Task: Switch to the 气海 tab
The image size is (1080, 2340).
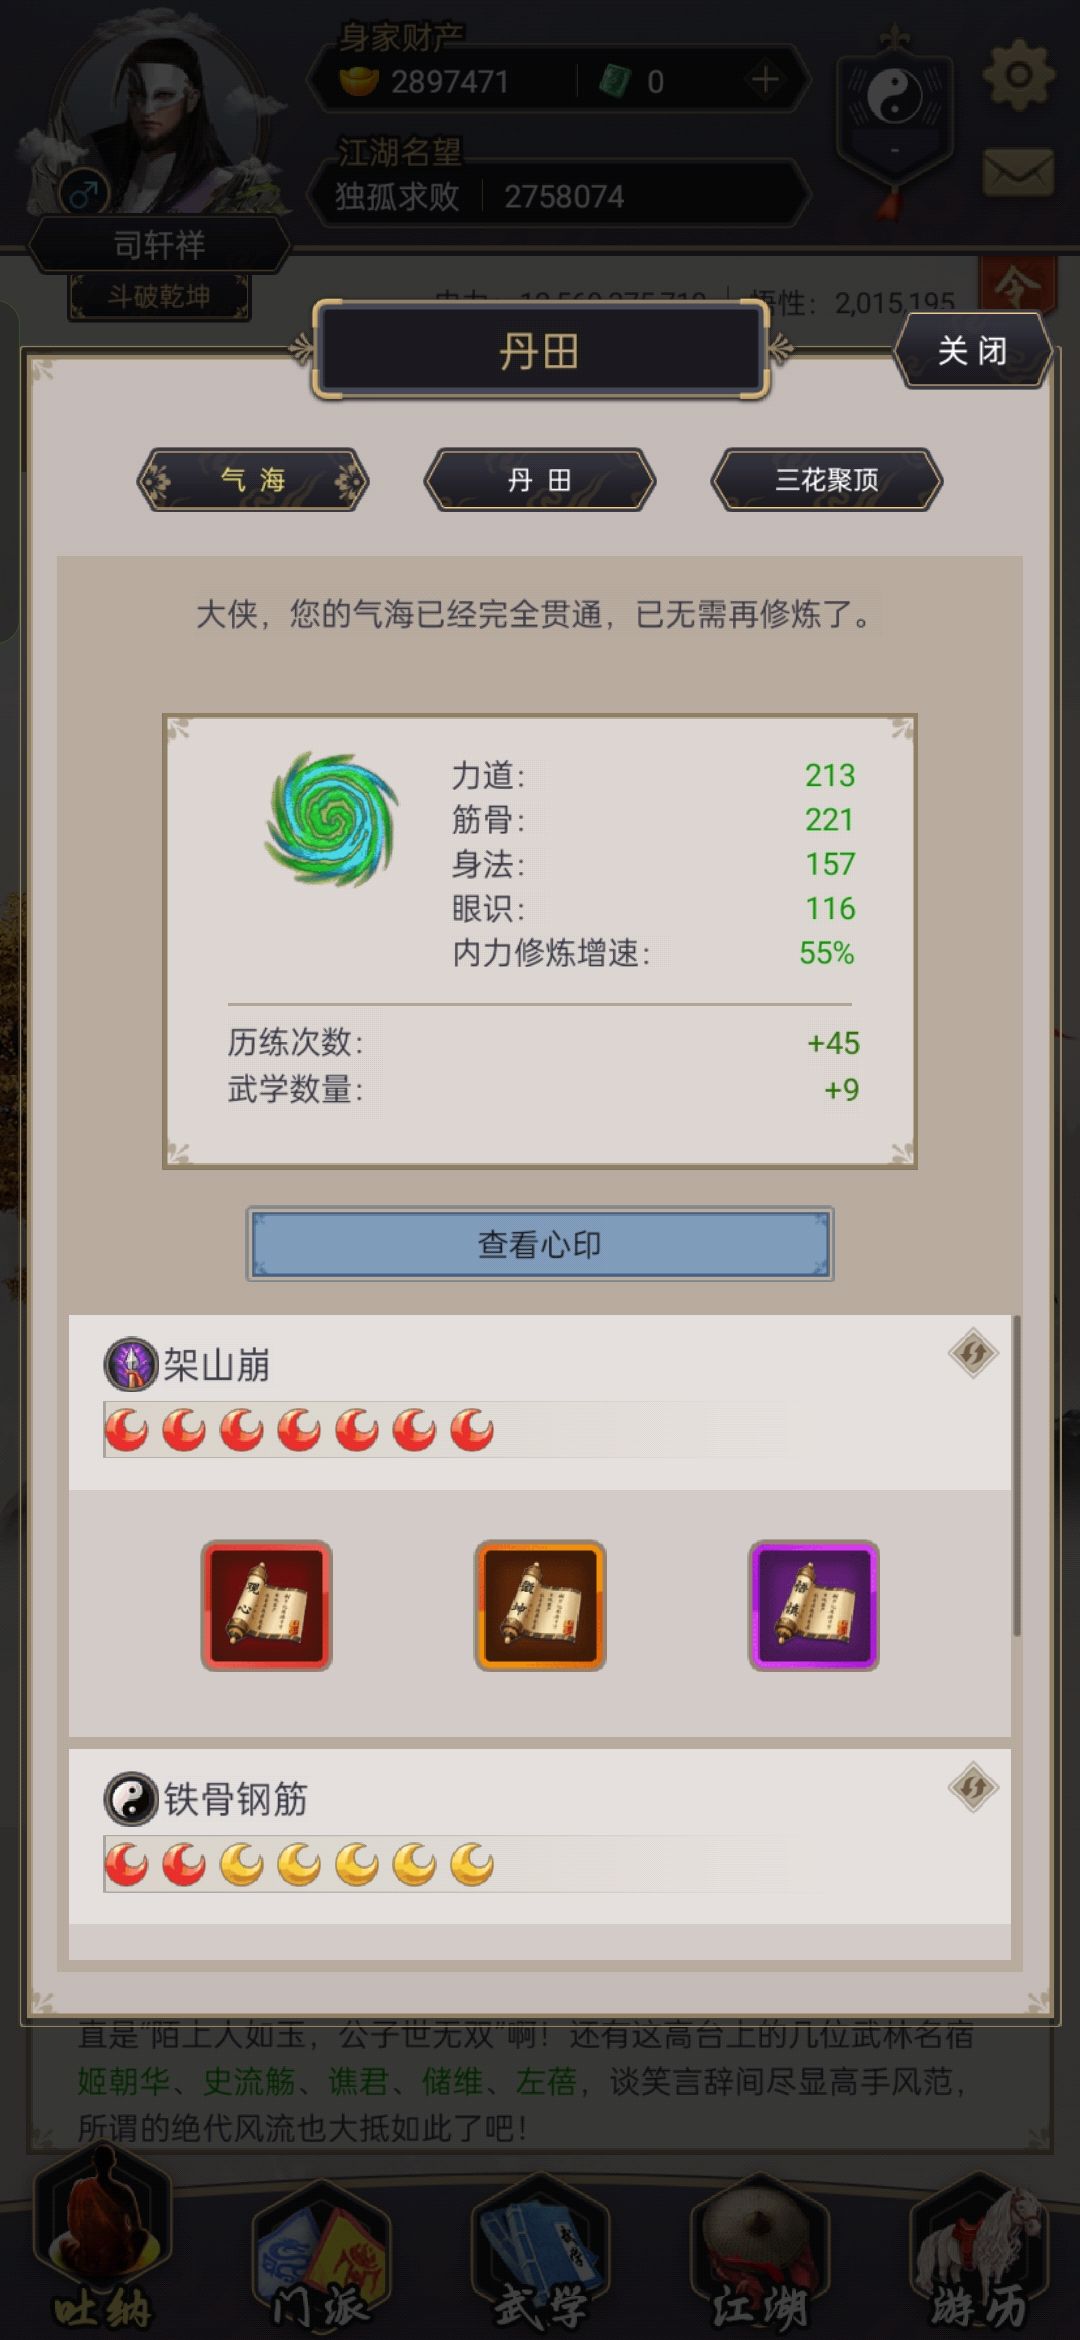Action: (x=253, y=480)
